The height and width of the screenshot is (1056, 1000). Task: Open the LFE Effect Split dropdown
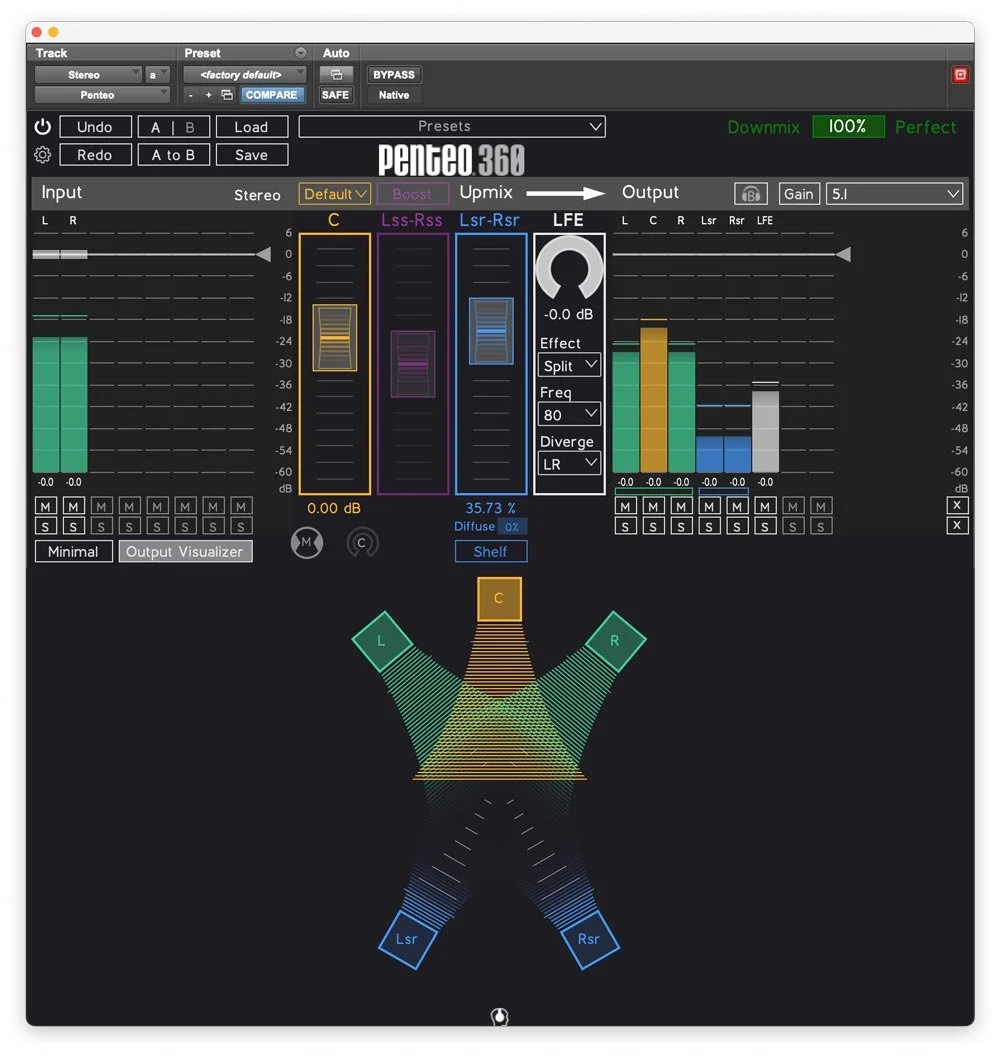(569, 366)
